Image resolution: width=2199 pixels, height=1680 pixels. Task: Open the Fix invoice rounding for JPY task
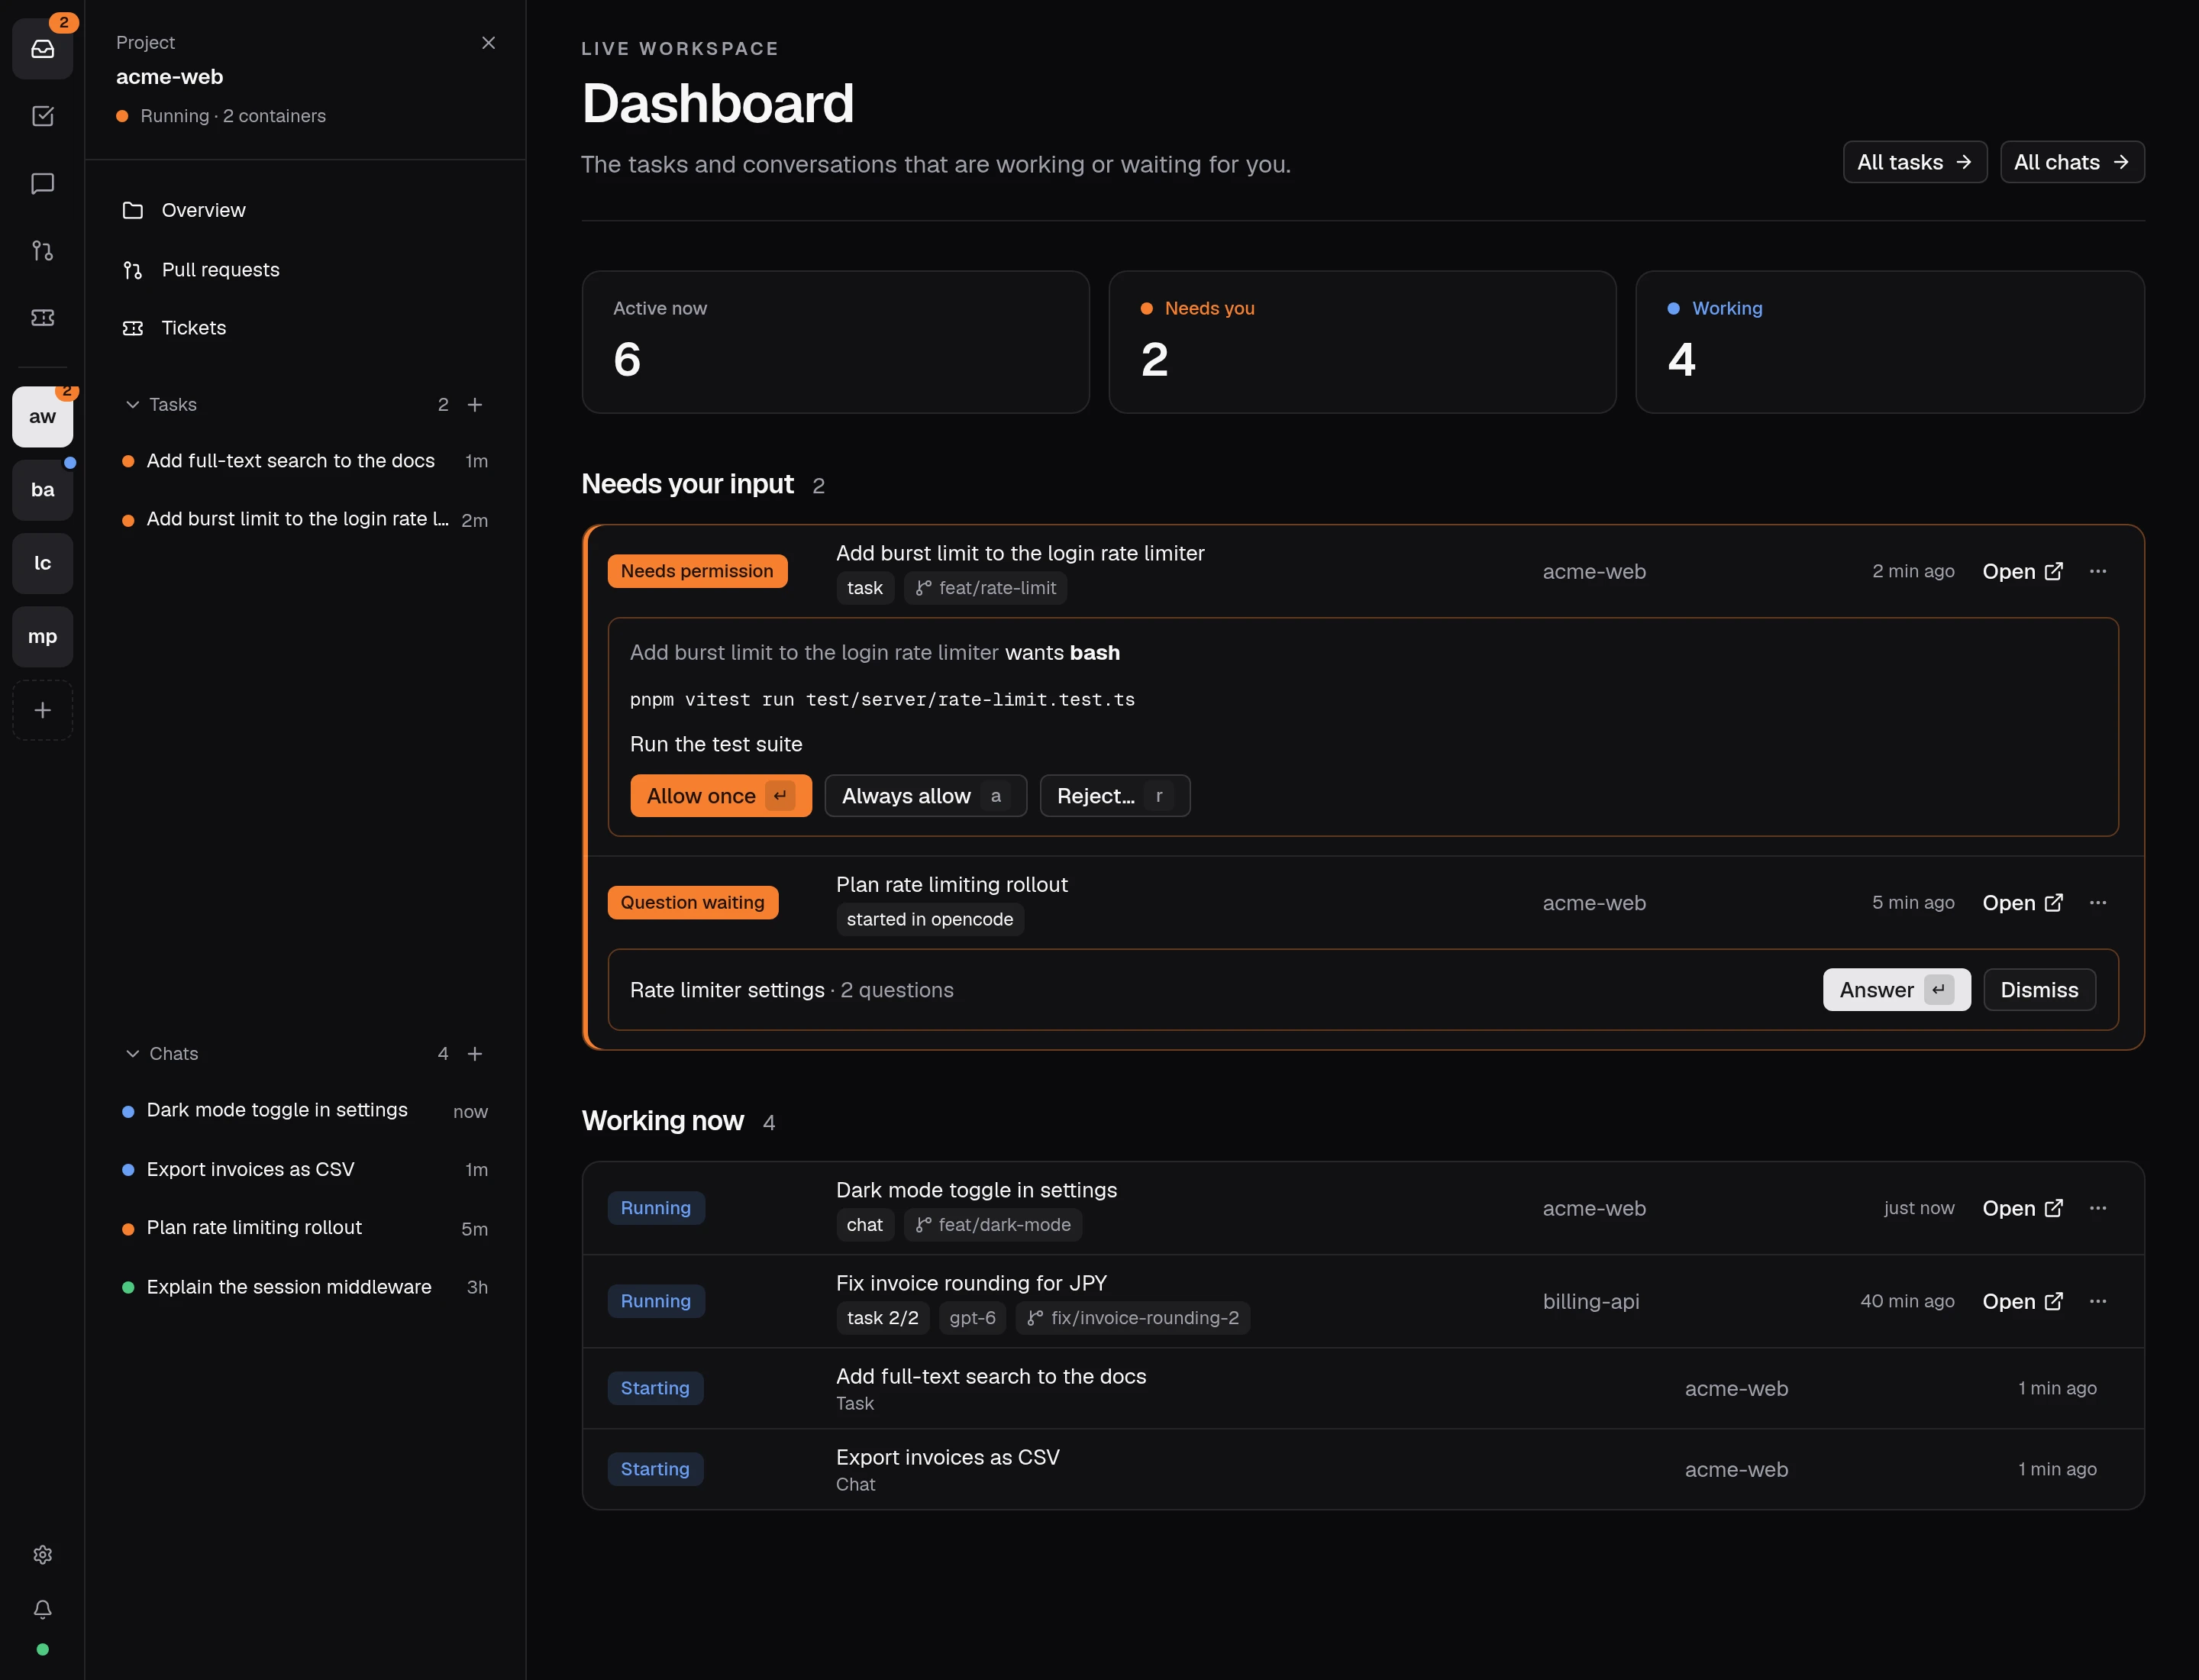(x=2023, y=1301)
